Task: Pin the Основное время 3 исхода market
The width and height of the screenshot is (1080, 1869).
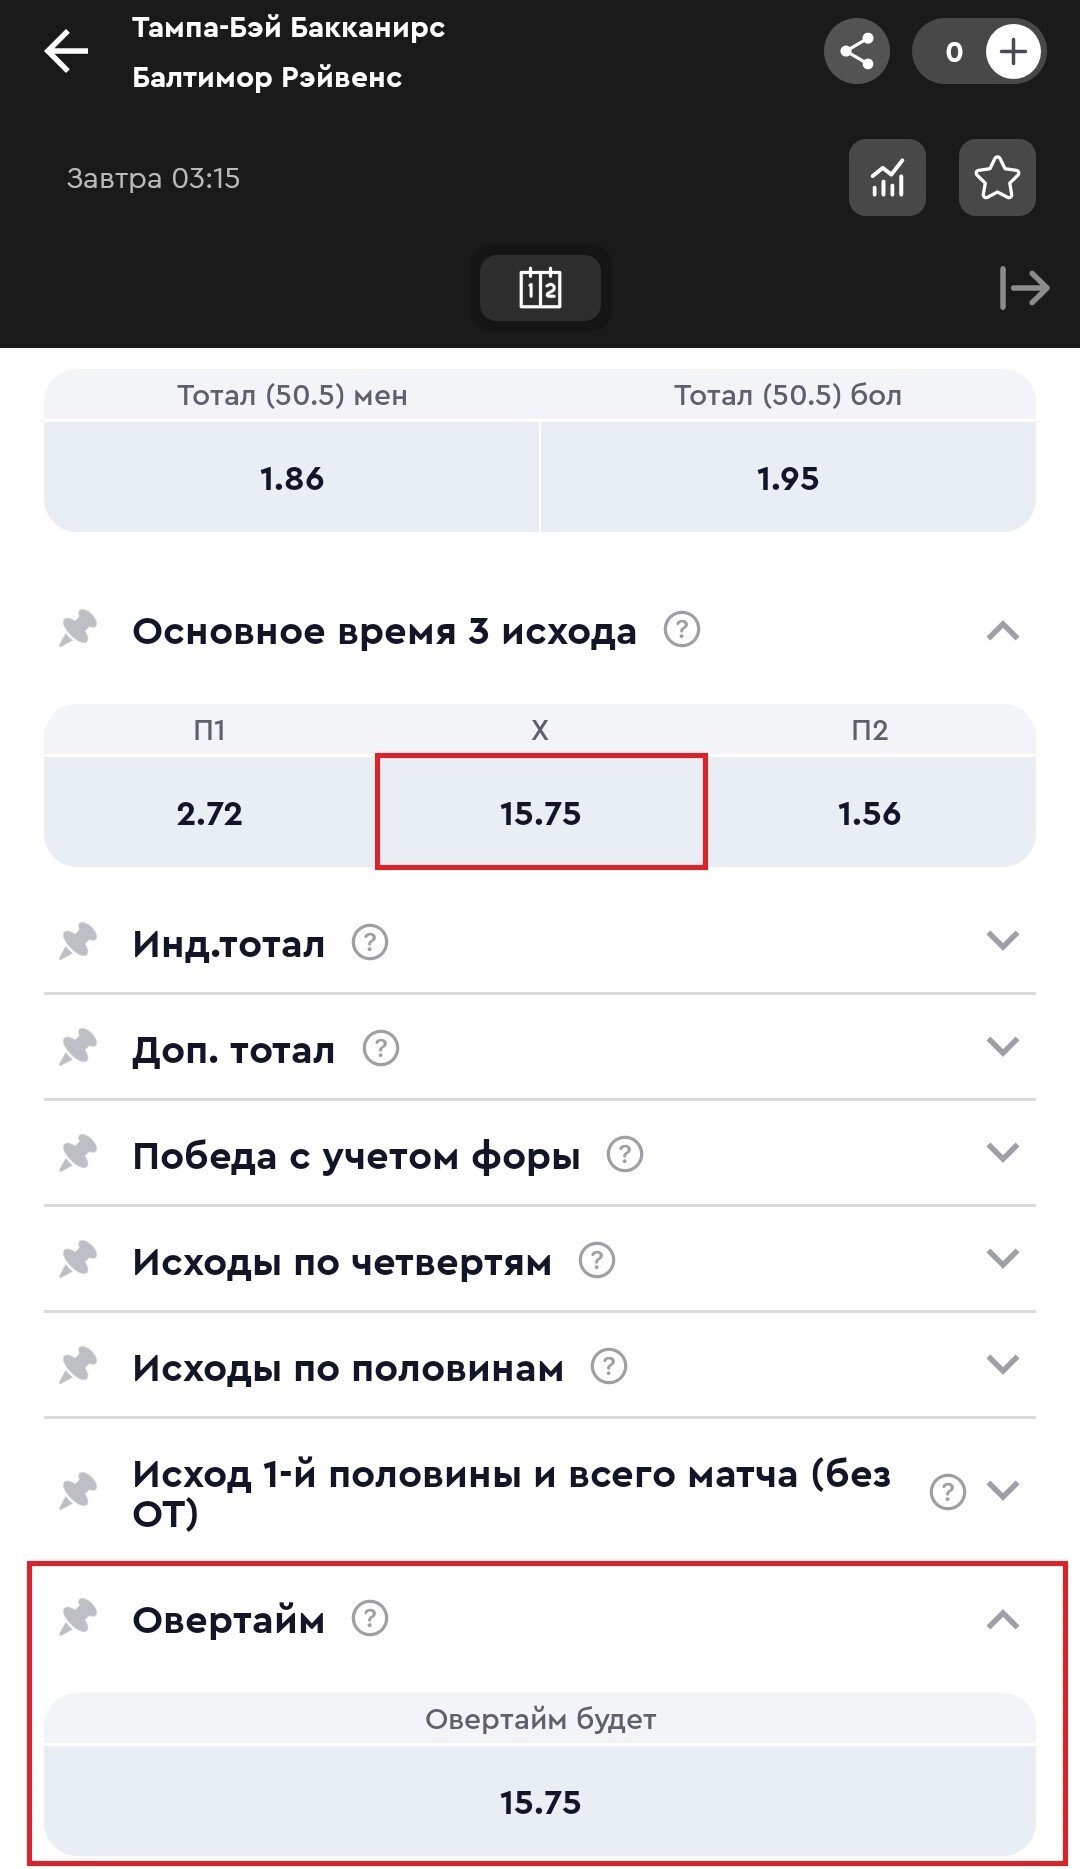Action: click(78, 630)
